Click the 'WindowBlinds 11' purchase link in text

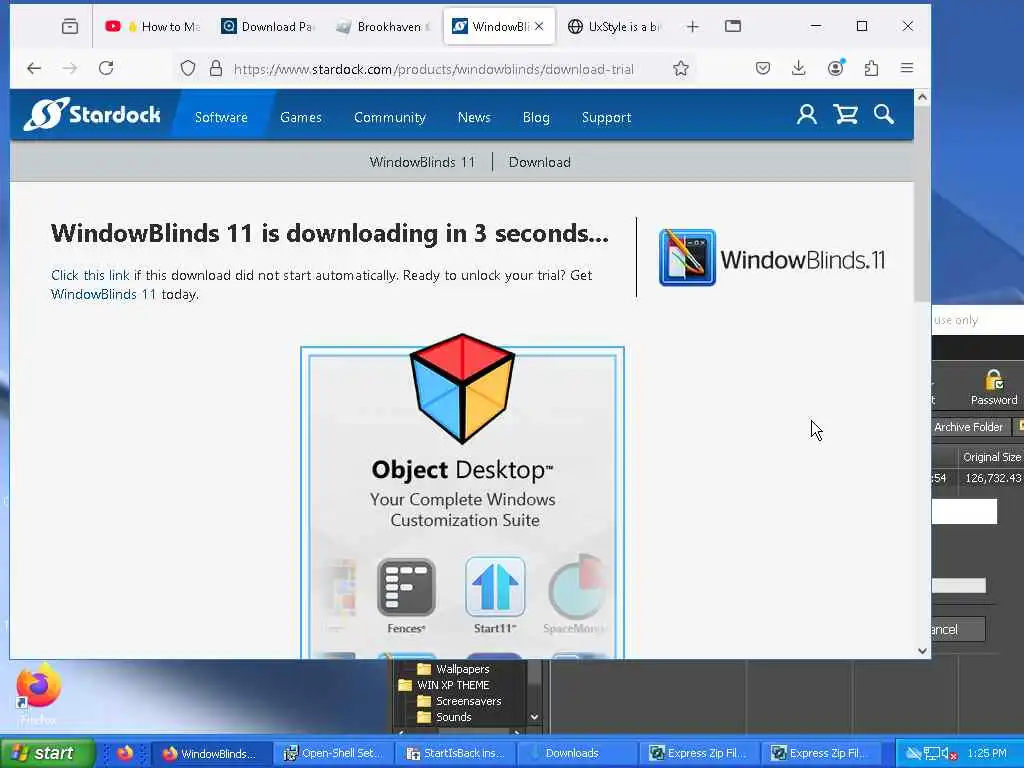pos(103,294)
